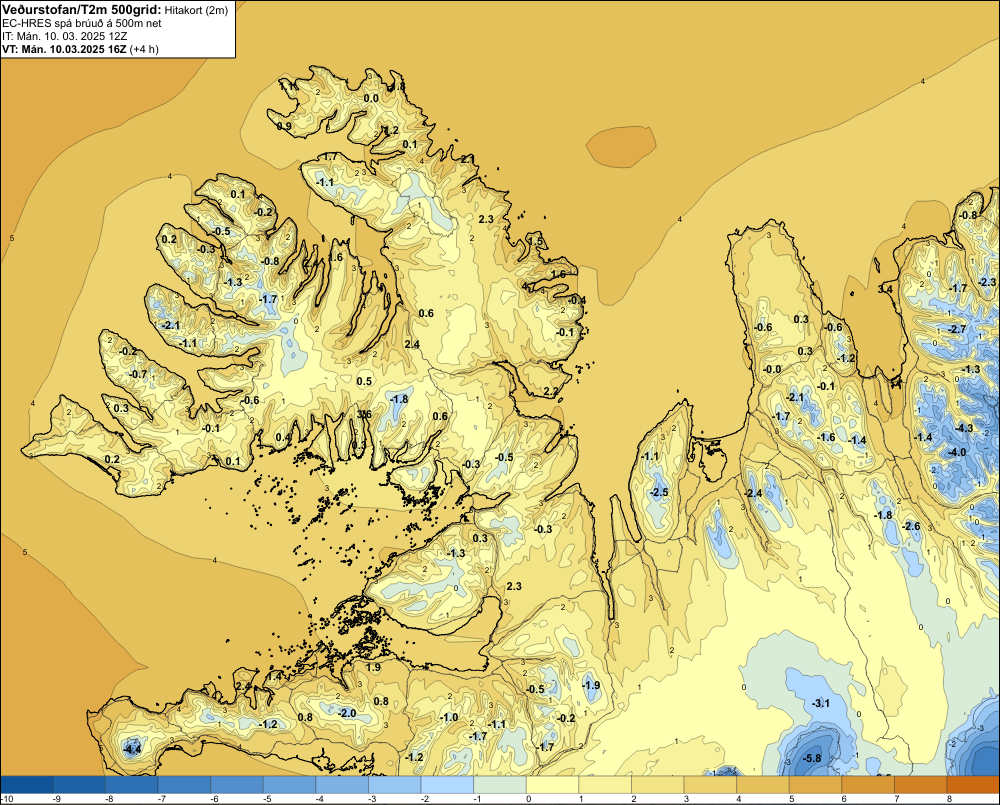1000x805 pixels.
Task: Select the legend swatch between -2 and -1
Action: 447,785
